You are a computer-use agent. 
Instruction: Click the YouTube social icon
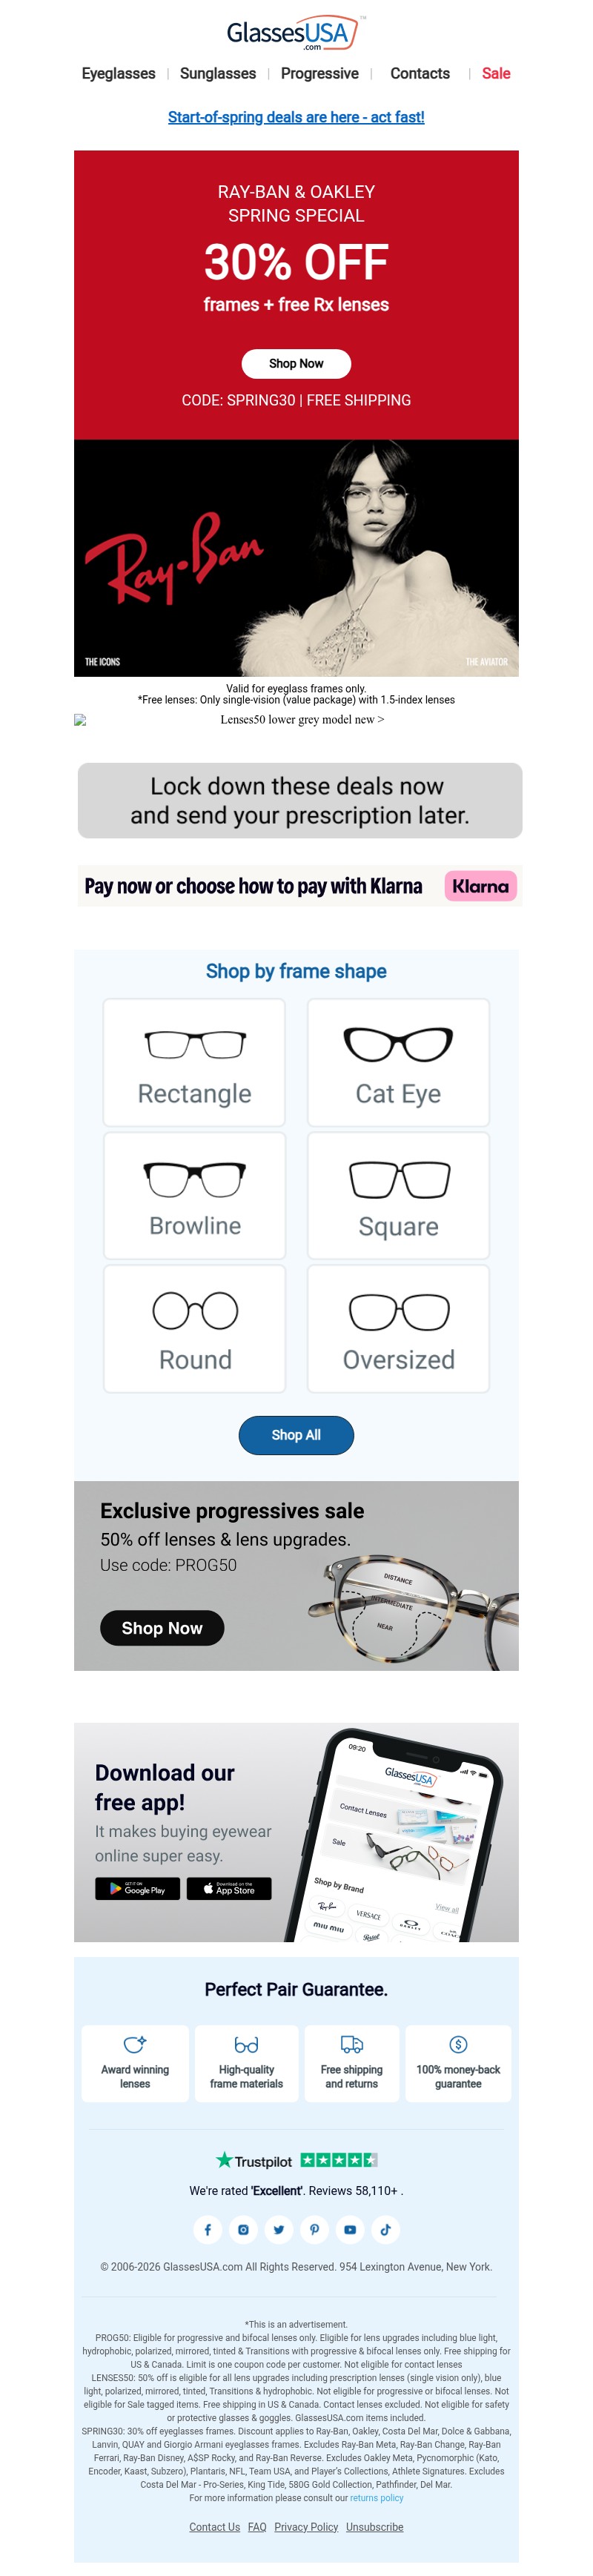coord(350,2228)
